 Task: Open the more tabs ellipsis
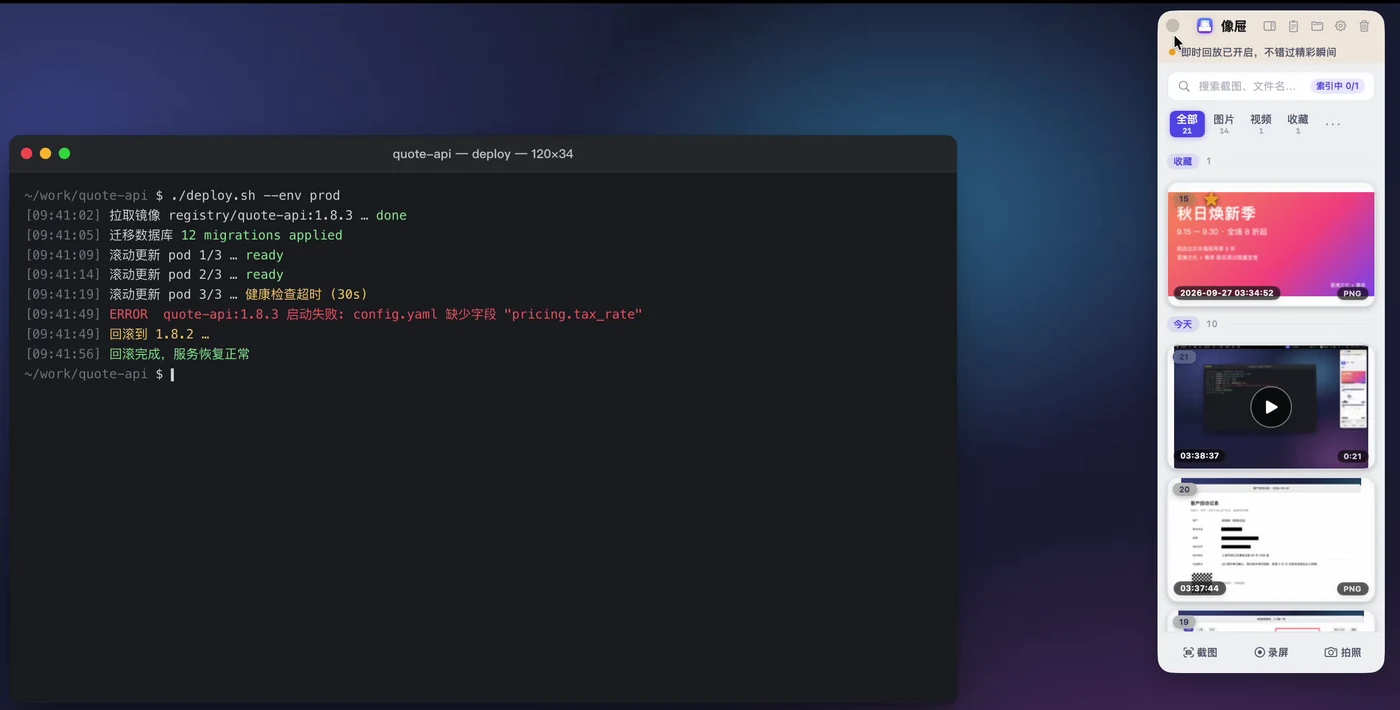click(x=1333, y=124)
